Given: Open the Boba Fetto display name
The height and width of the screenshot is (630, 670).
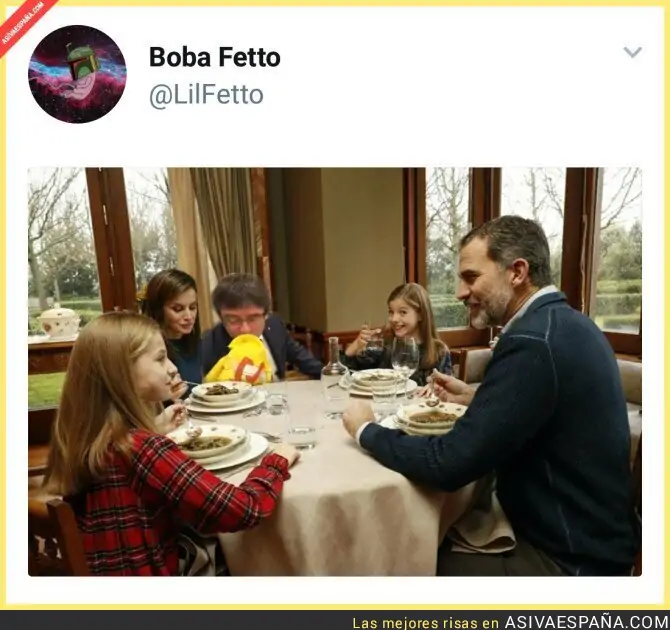Looking at the screenshot, I should click(x=215, y=57).
